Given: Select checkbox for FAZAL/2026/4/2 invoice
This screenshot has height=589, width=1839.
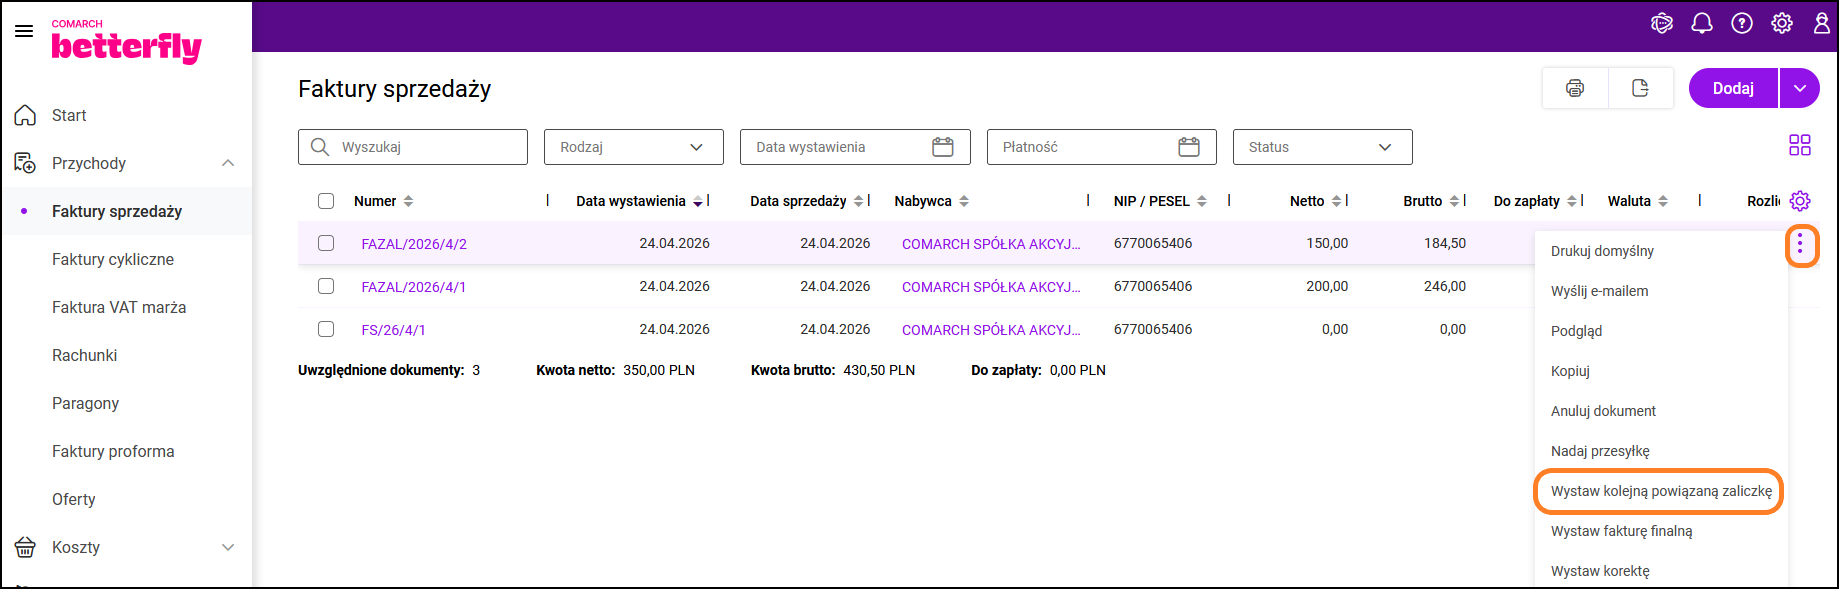Looking at the screenshot, I should click(326, 243).
